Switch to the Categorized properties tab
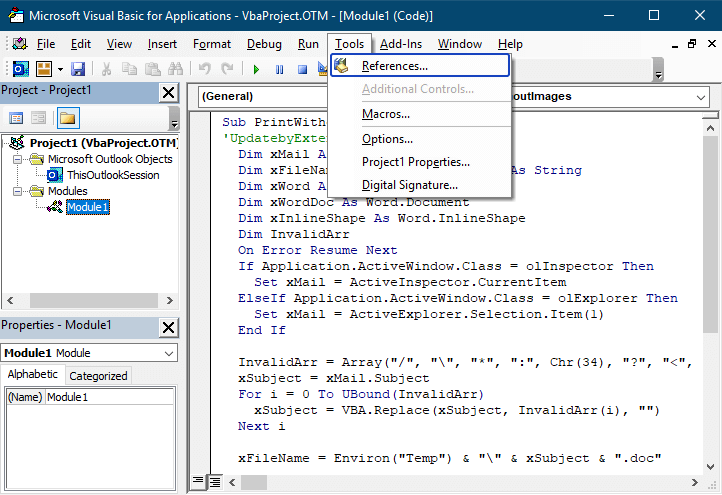Viewport: 722px width, 495px height. tap(98, 376)
